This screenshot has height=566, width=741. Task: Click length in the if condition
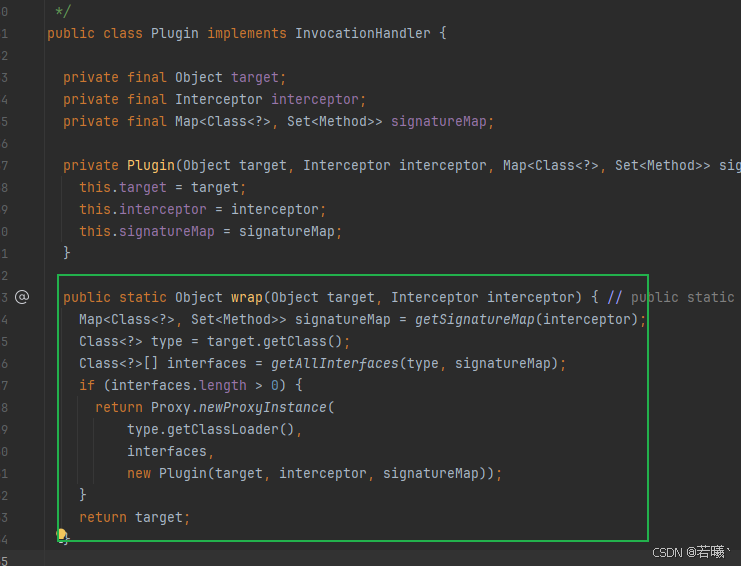[x=223, y=386]
